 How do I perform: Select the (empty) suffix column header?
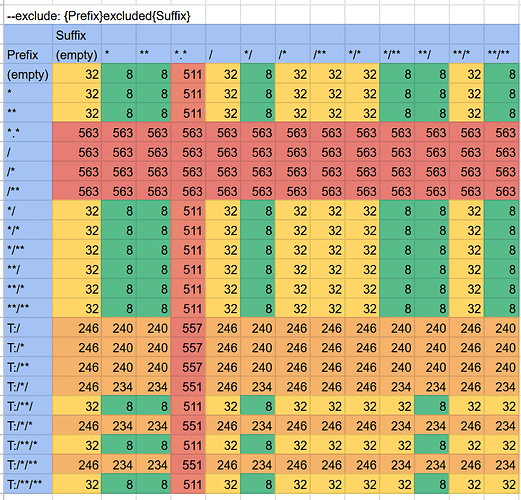(77, 54)
